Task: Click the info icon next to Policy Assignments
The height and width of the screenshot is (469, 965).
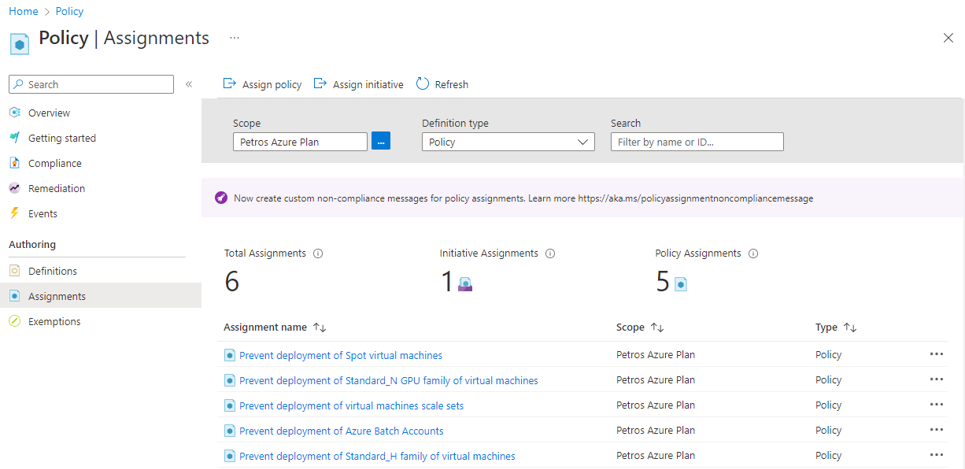Action: pyautogui.click(x=753, y=254)
